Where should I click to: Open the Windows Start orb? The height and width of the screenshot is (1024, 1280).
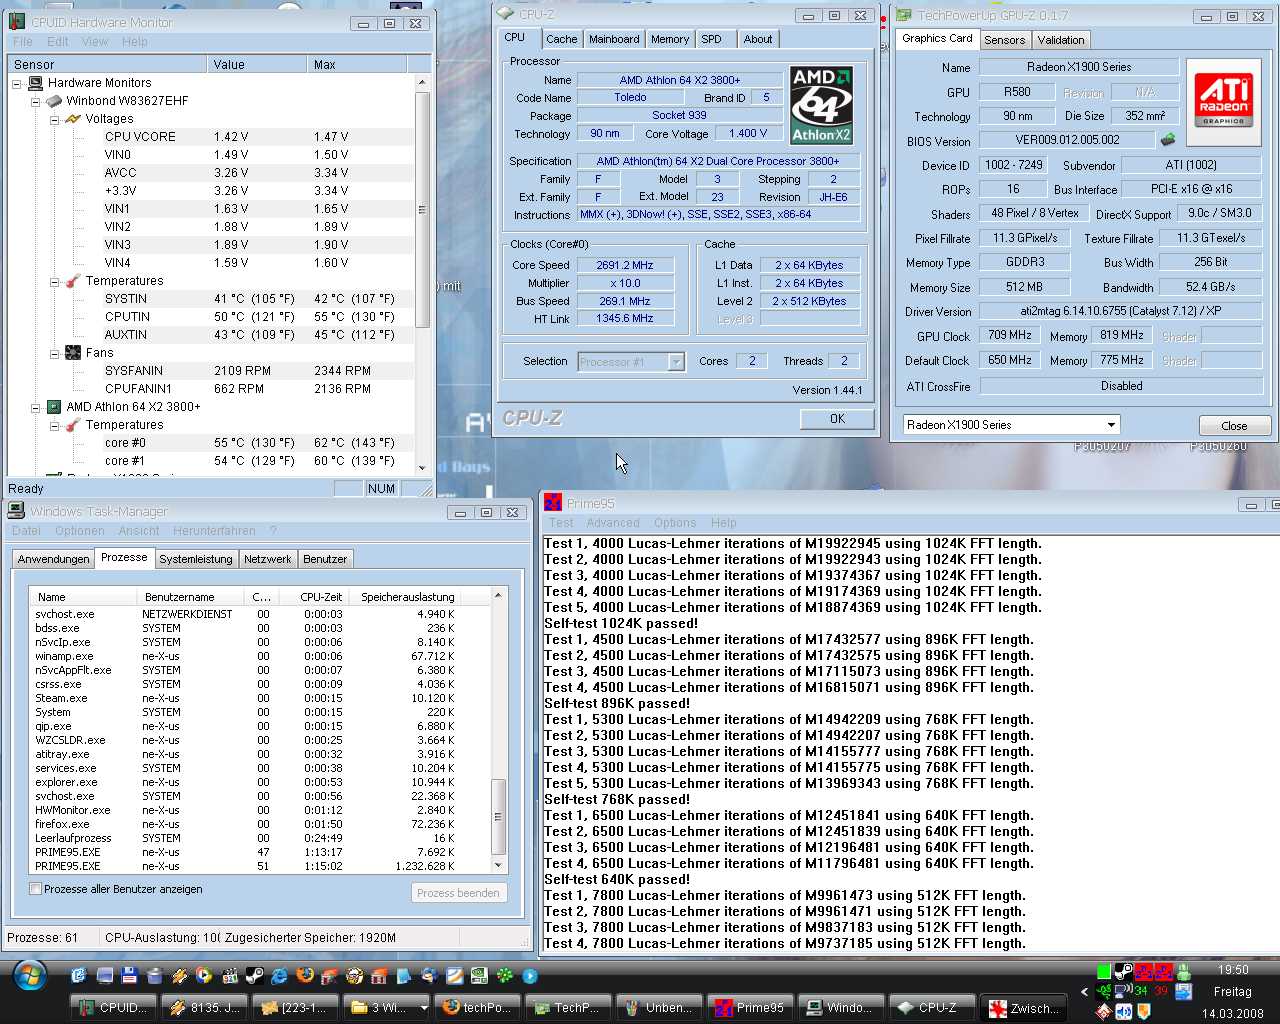[29, 975]
